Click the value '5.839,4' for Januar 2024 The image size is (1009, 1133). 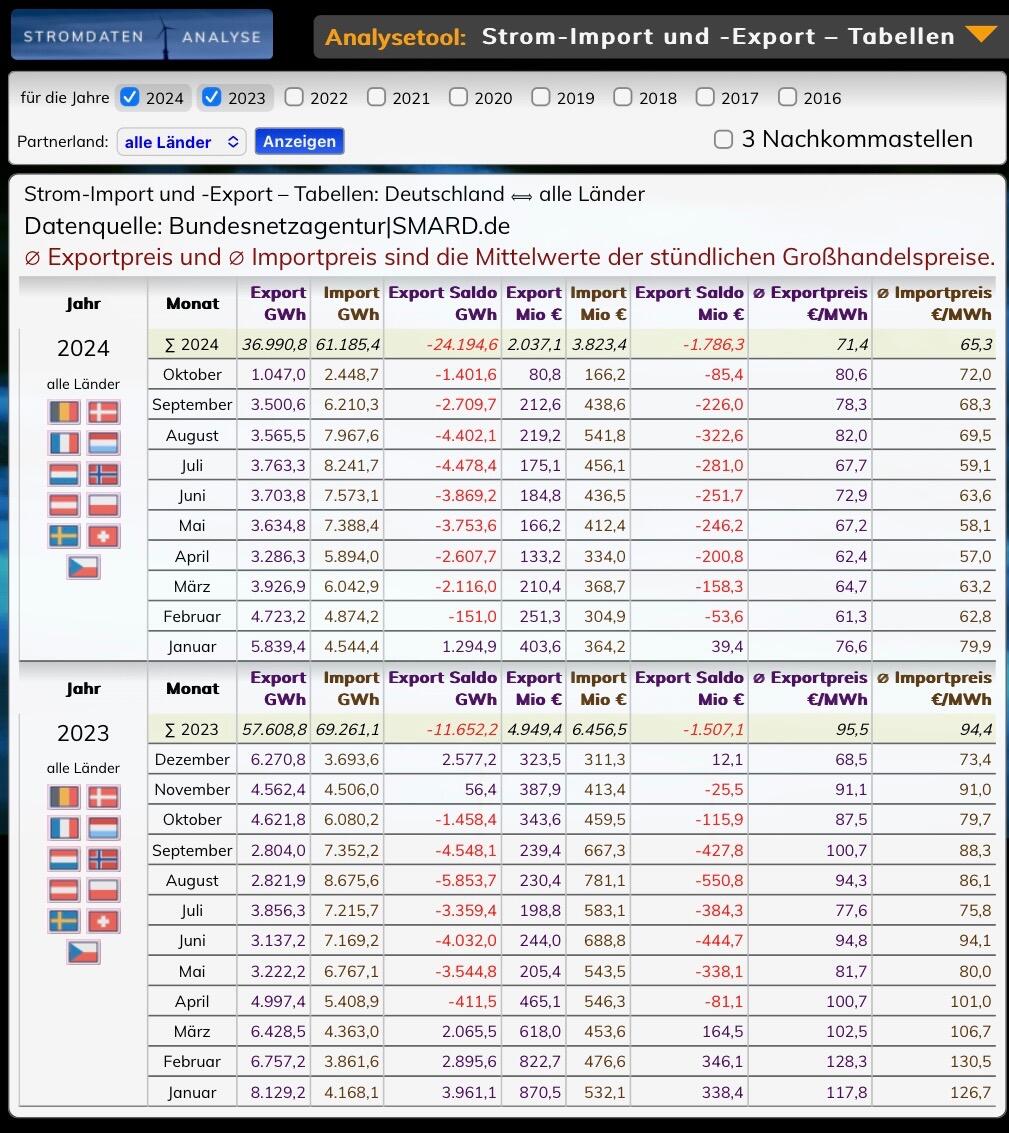point(278,647)
